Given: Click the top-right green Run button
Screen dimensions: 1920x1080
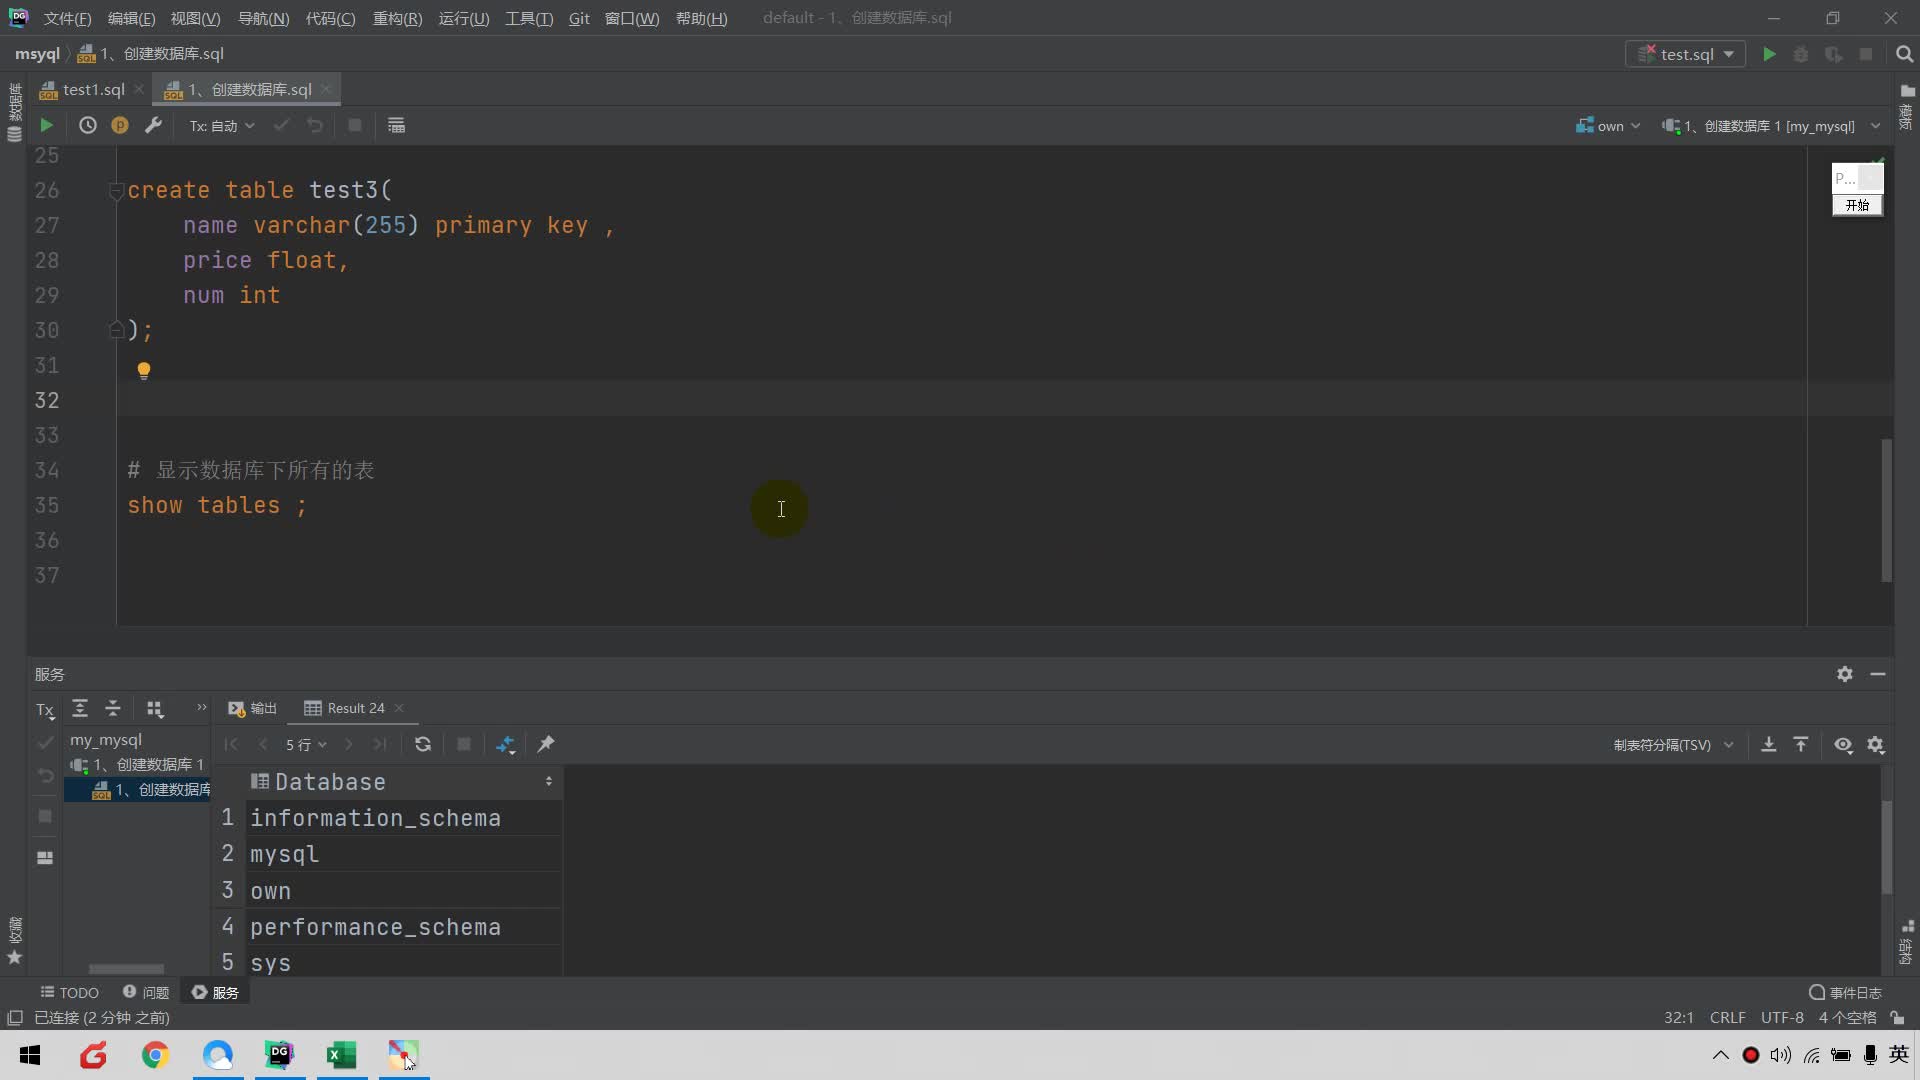Looking at the screenshot, I should tap(1769, 54).
